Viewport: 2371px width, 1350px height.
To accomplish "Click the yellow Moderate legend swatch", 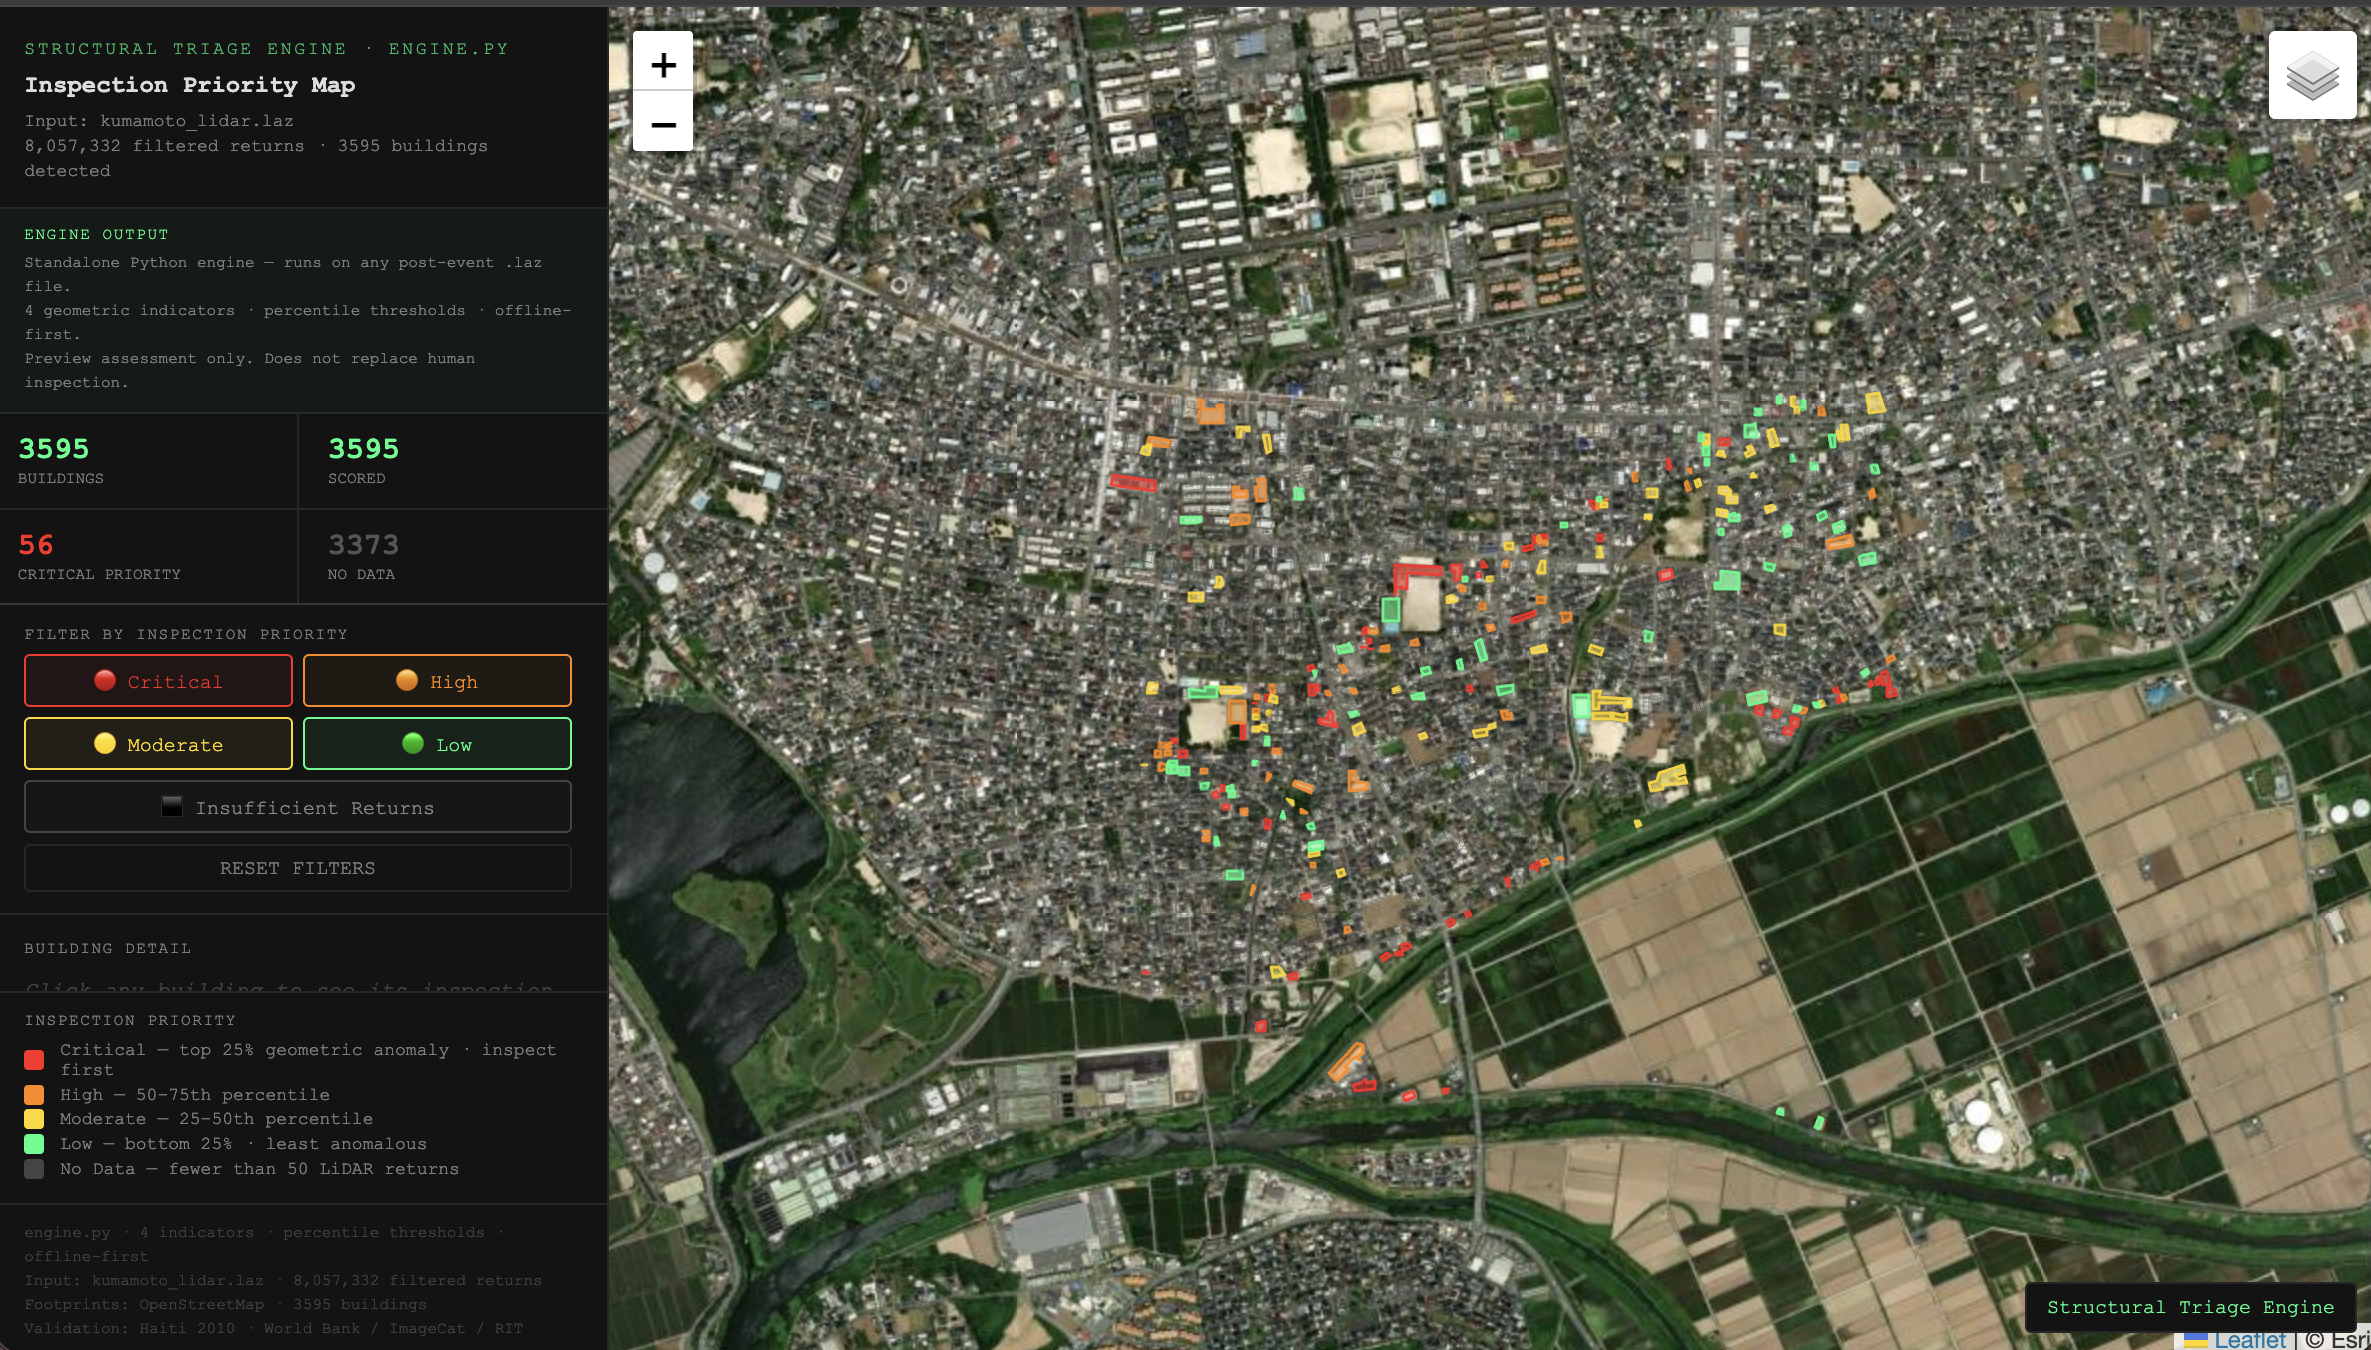I will (x=34, y=1119).
